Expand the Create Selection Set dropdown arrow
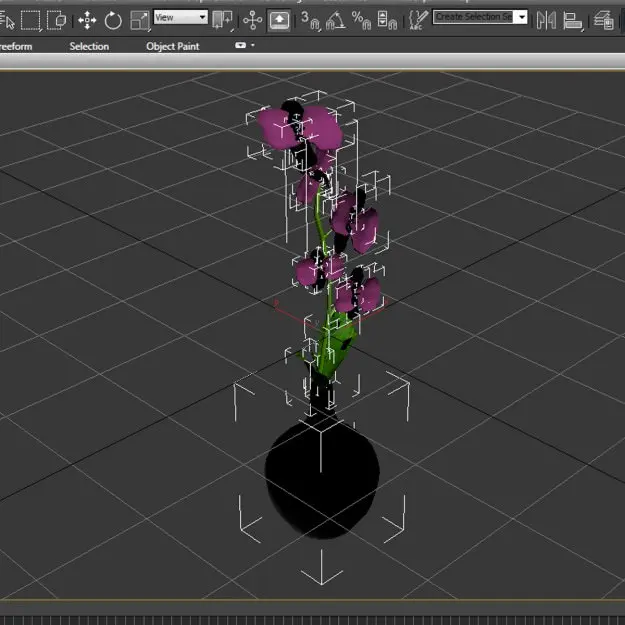 521,17
